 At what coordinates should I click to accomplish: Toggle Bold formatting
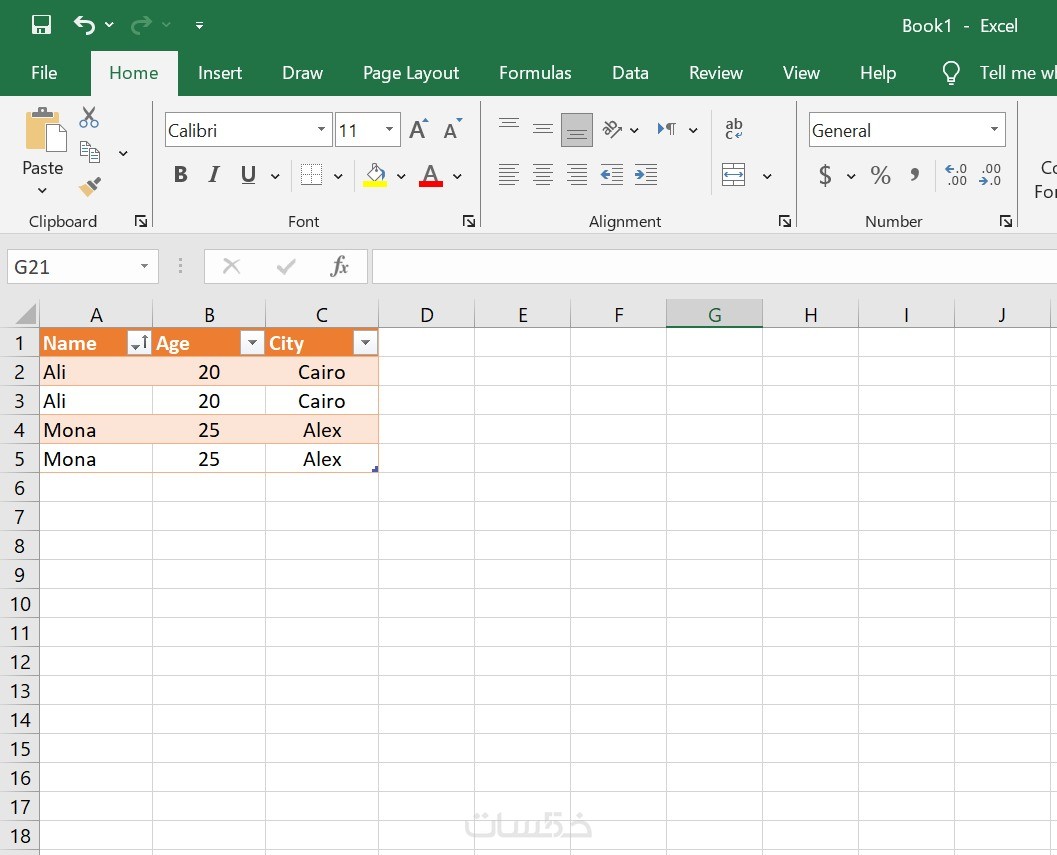tap(181, 175)
